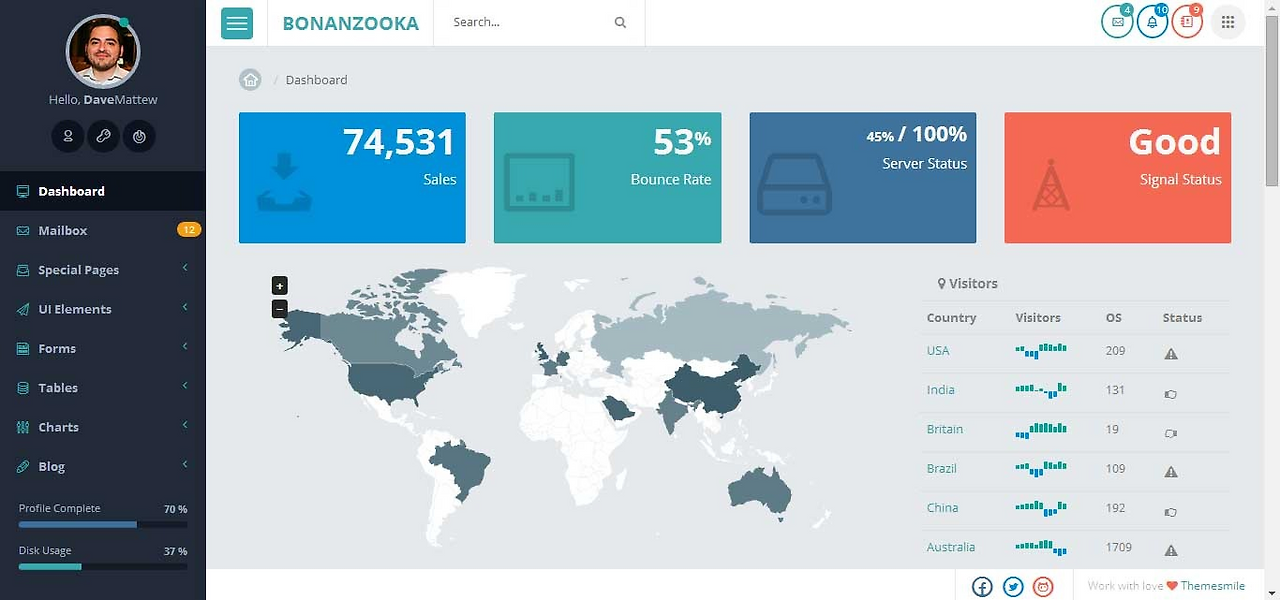
Task: Expand the Forms menu chevron
Action: 185,346
